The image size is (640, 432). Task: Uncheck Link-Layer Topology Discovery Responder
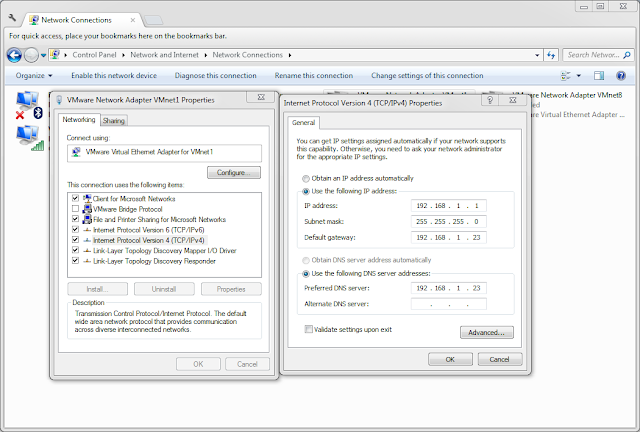(75, 261)
